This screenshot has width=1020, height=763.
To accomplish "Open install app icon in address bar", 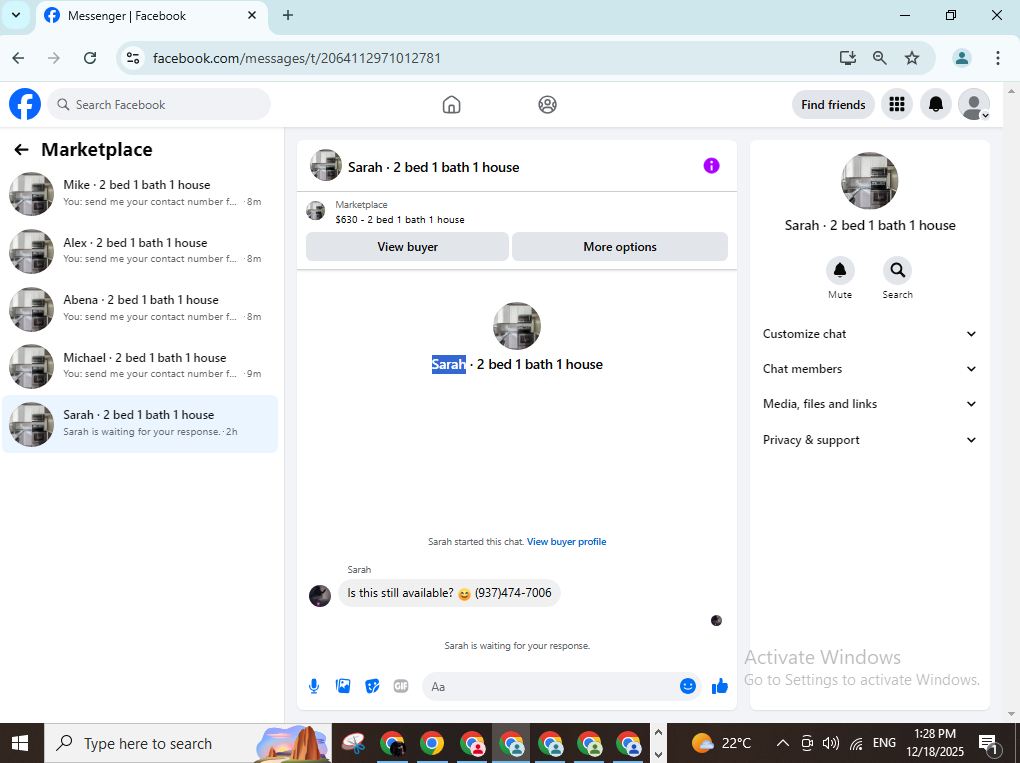I will [848, 58].
